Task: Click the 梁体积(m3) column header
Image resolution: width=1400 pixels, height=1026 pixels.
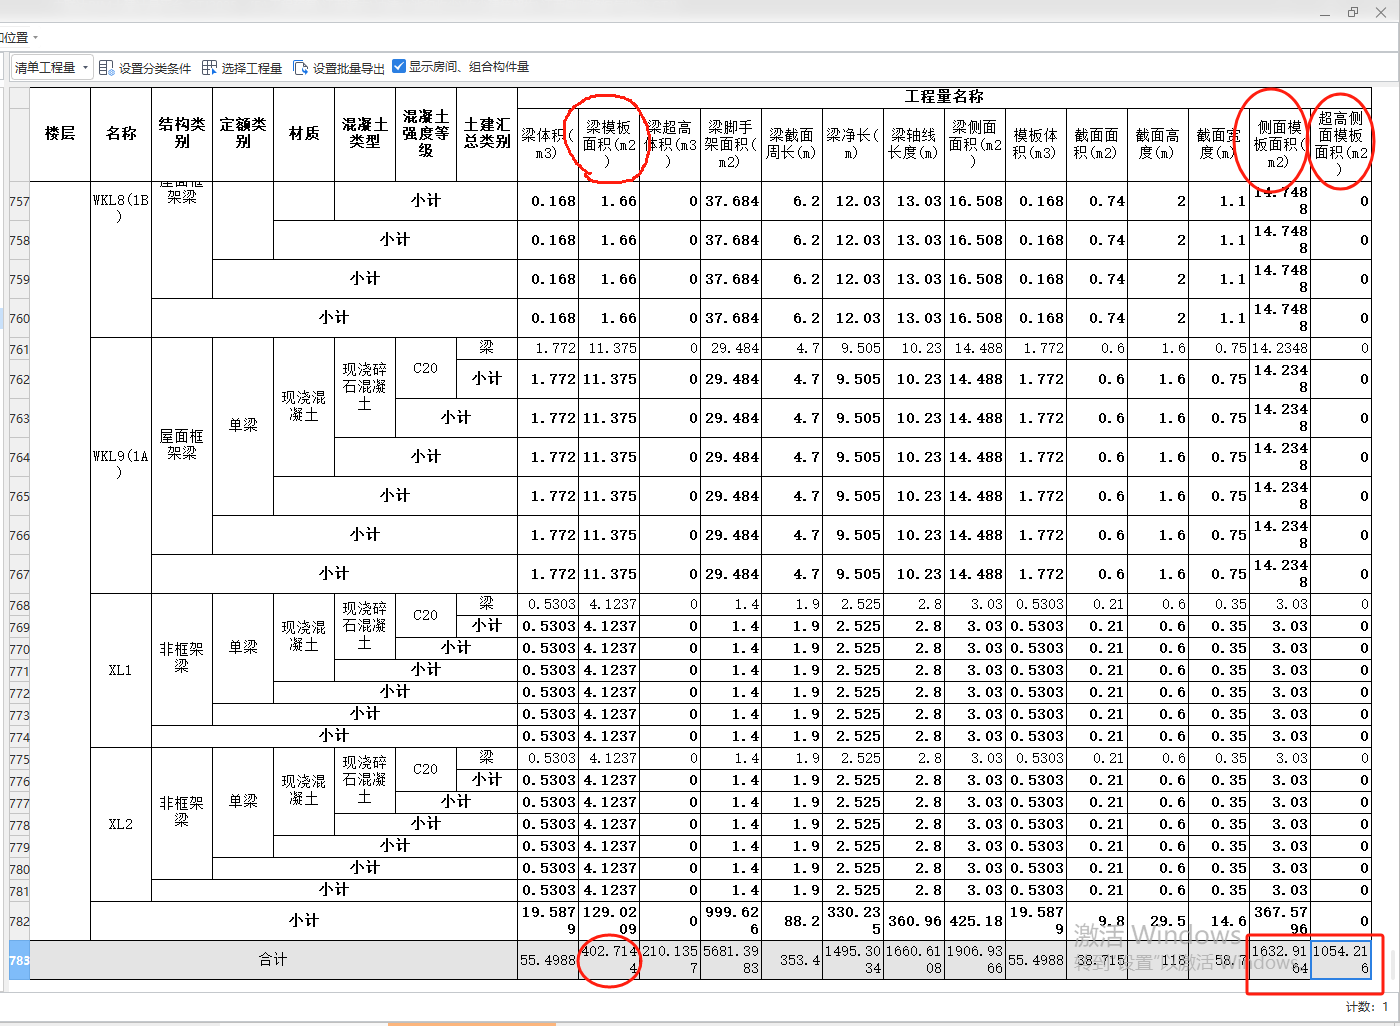Action: pos(548,144)
